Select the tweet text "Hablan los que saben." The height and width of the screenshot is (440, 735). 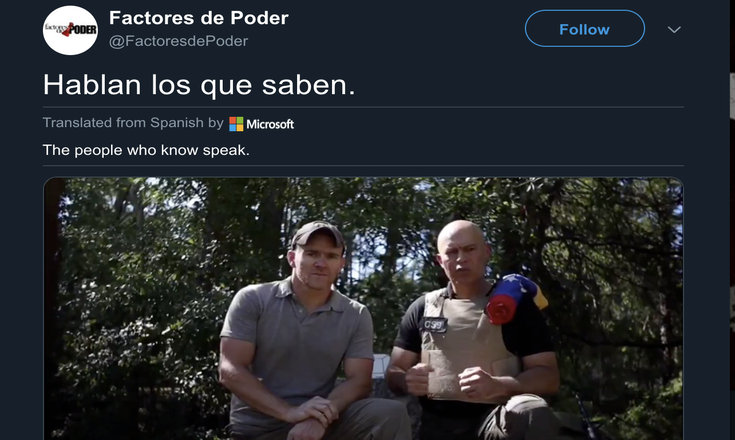tap(199, 85)
